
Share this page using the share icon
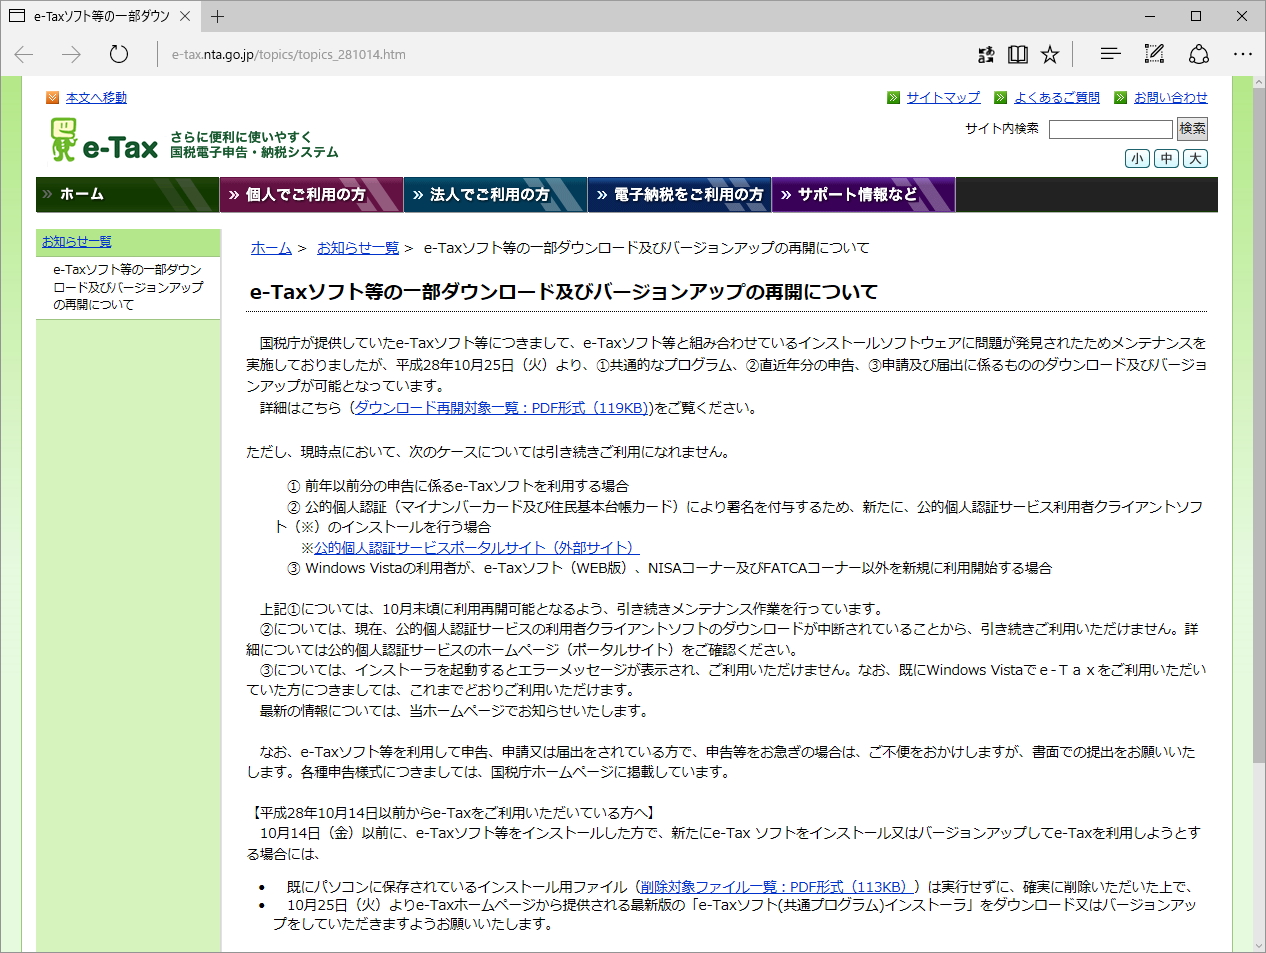[1199, 55]
